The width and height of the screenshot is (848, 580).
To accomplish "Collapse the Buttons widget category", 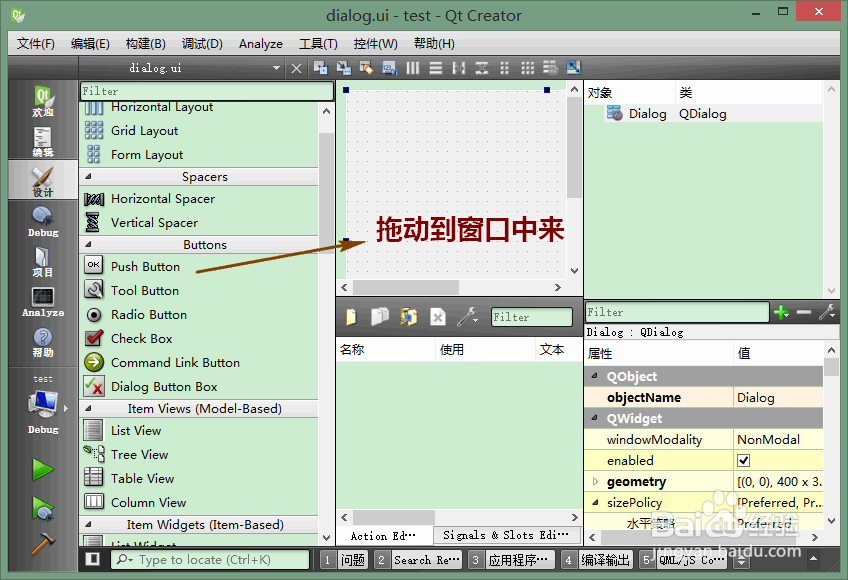I will [x=88, y=245].
